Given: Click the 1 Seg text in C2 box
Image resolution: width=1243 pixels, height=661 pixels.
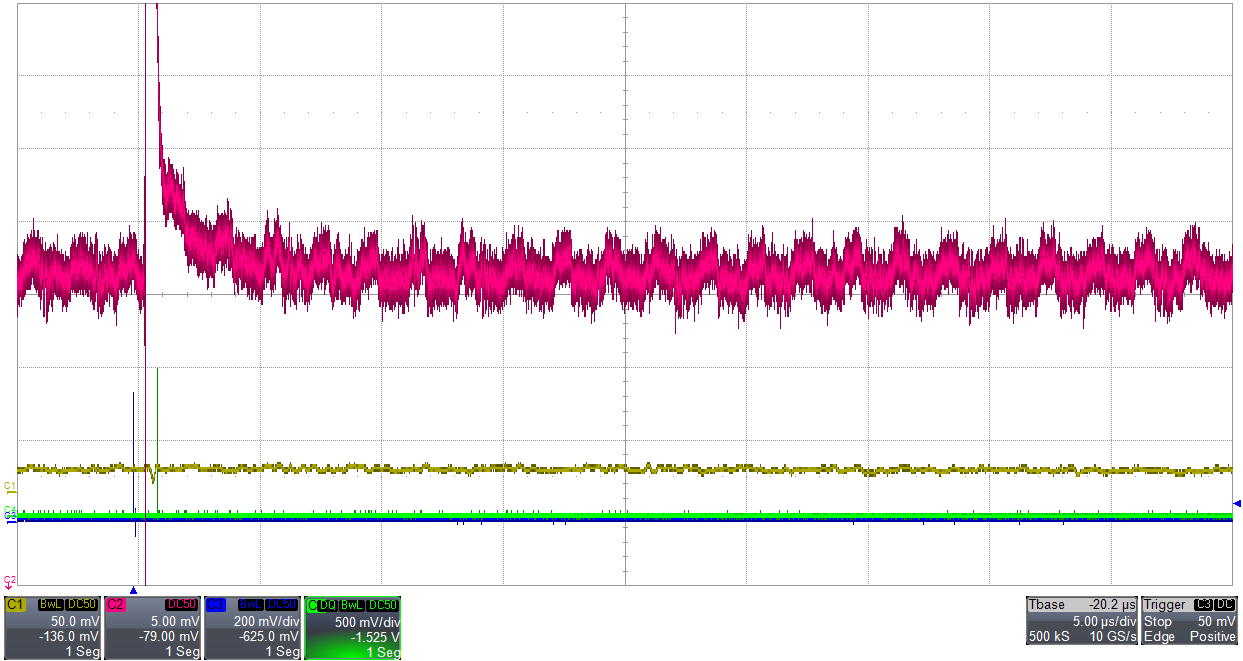Looking at the screenshot, I should click(183, 652).
